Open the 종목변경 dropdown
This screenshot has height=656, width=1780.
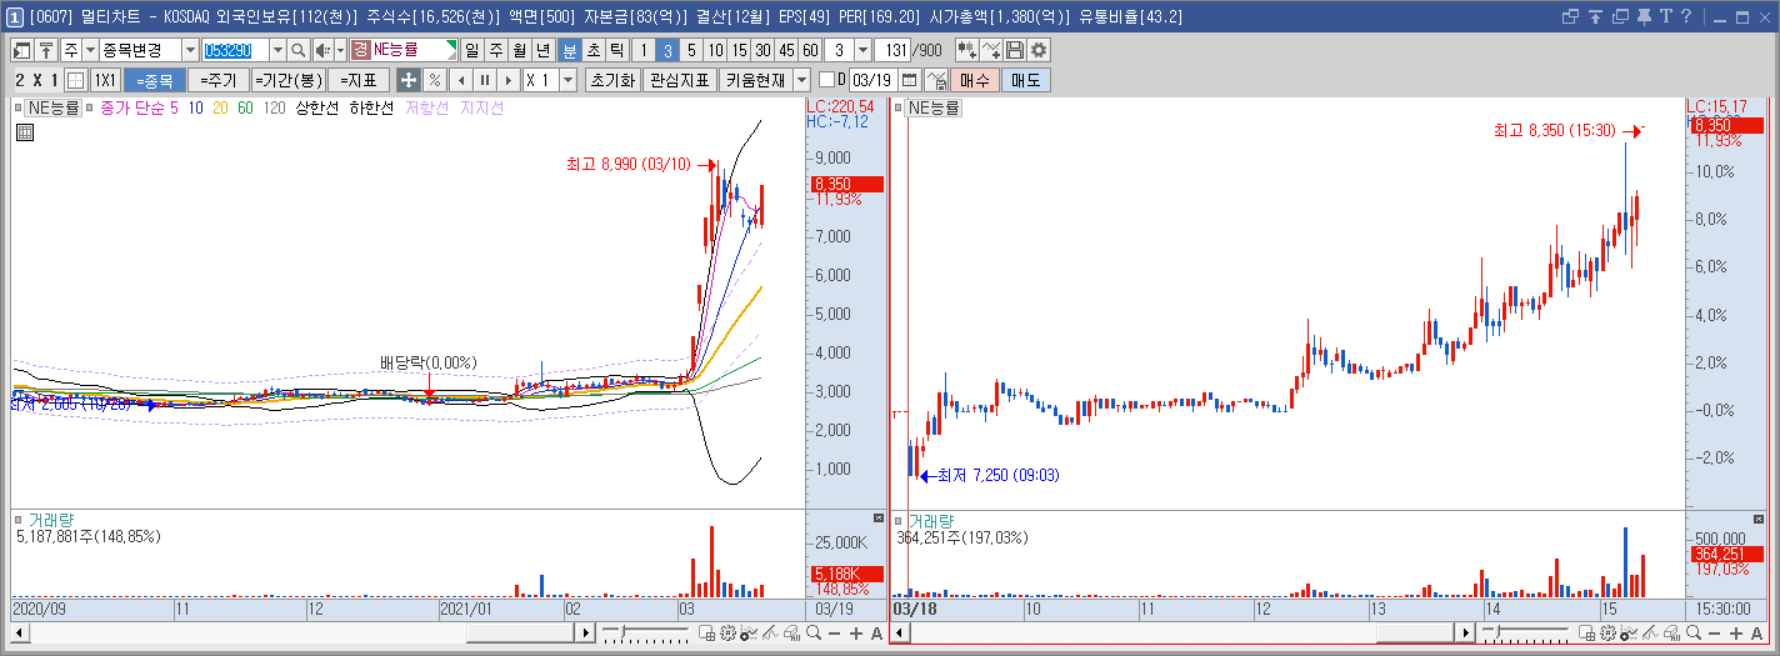click(x=190, y=50)
